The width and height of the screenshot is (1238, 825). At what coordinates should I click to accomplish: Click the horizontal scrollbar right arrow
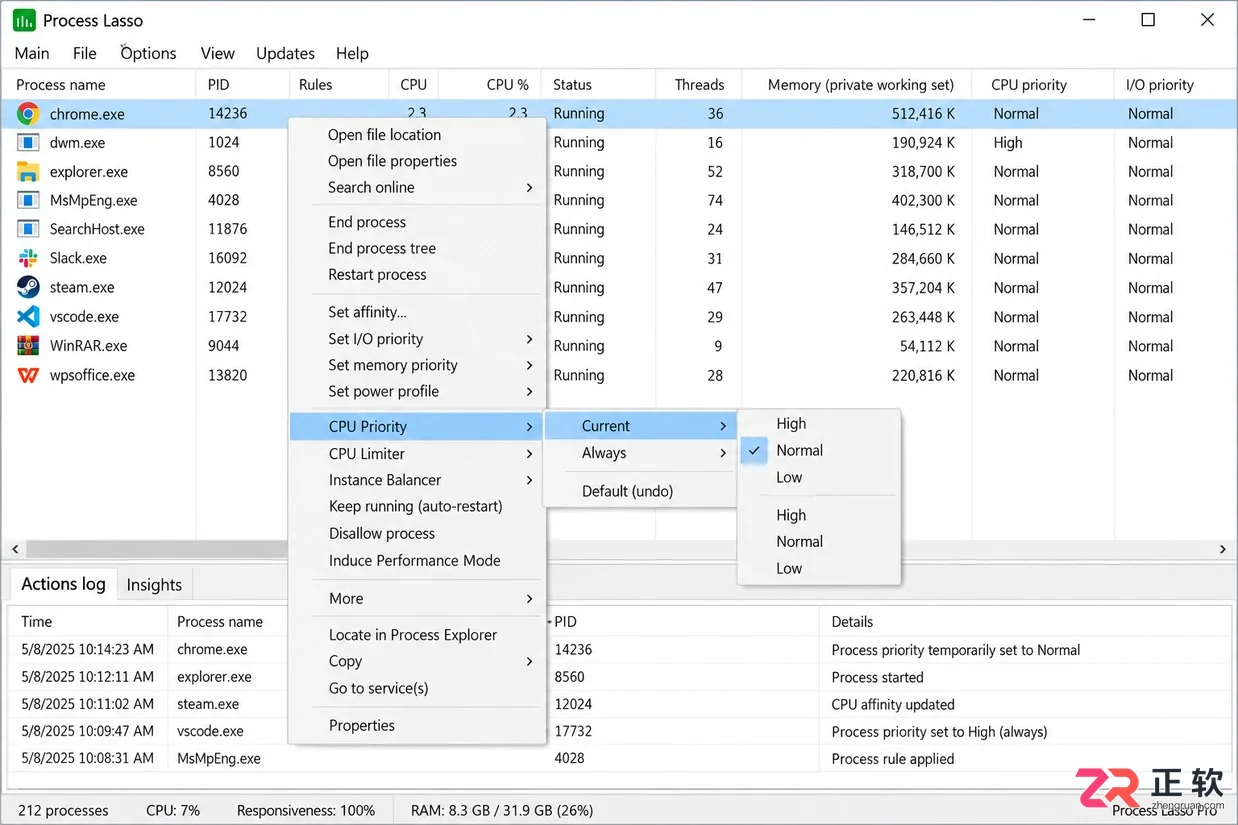[1223, 550]
